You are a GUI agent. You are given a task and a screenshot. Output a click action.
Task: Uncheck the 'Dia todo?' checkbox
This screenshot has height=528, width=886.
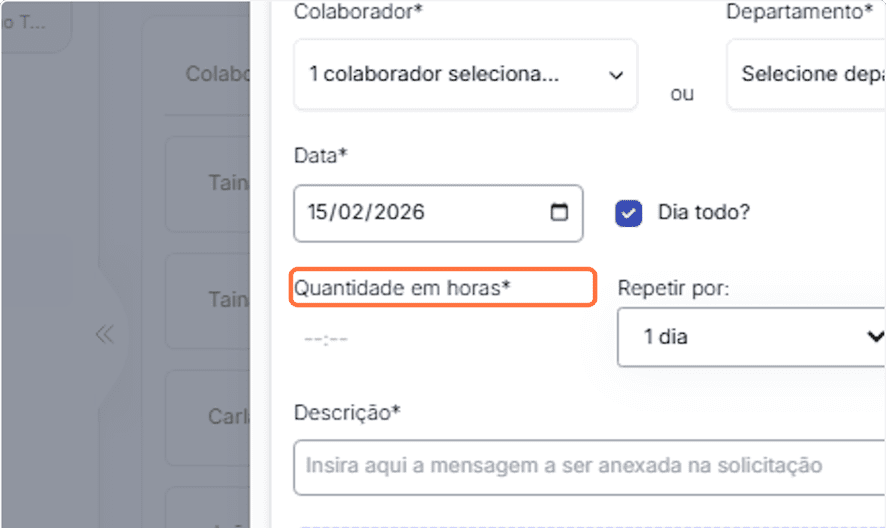click(x=629, y=213)
